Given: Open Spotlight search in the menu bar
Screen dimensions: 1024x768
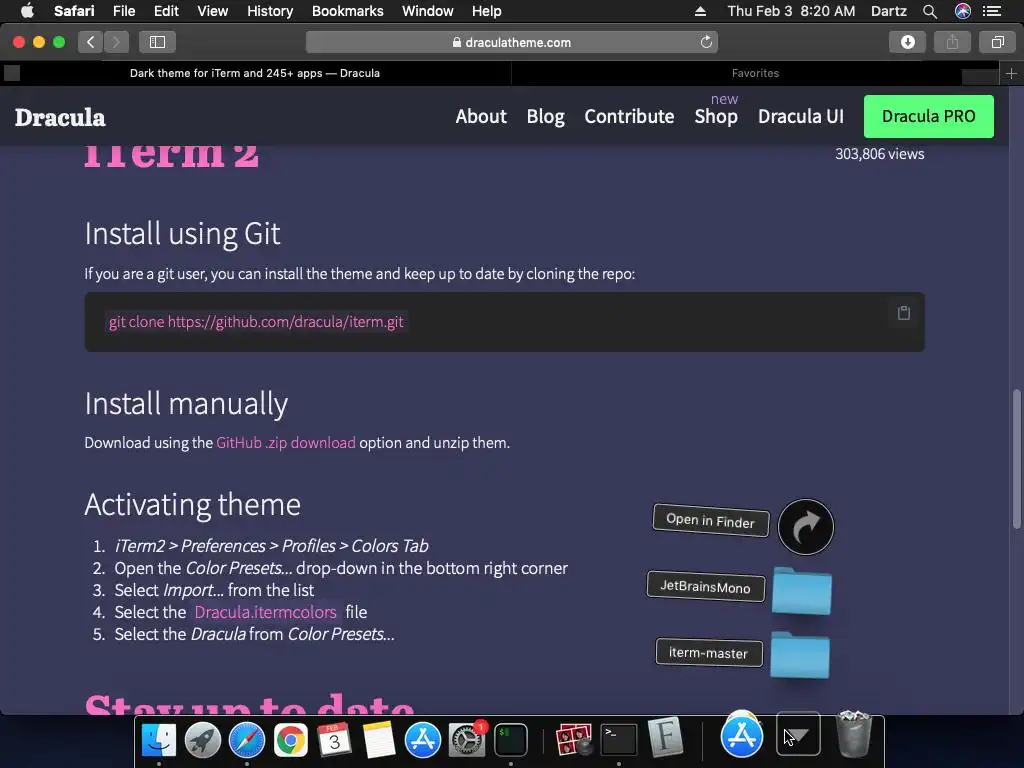Looking at the screenshot, I should pyautogui.click(x=930, y=11).
